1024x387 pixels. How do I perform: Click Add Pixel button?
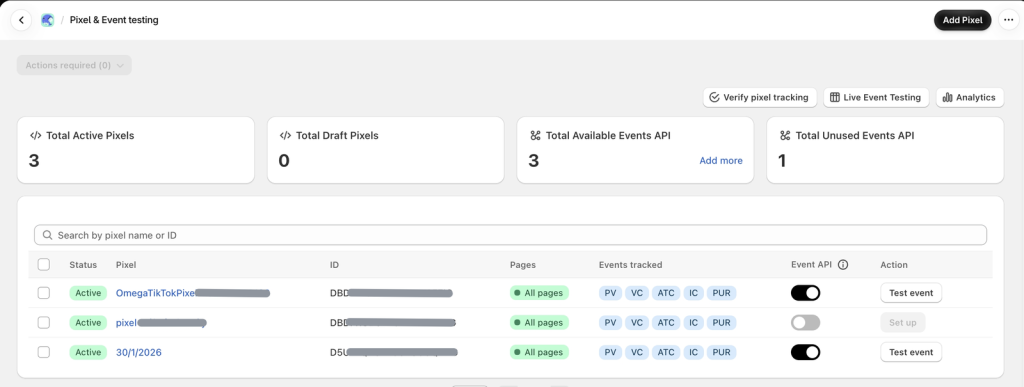[x=963, y=20]
